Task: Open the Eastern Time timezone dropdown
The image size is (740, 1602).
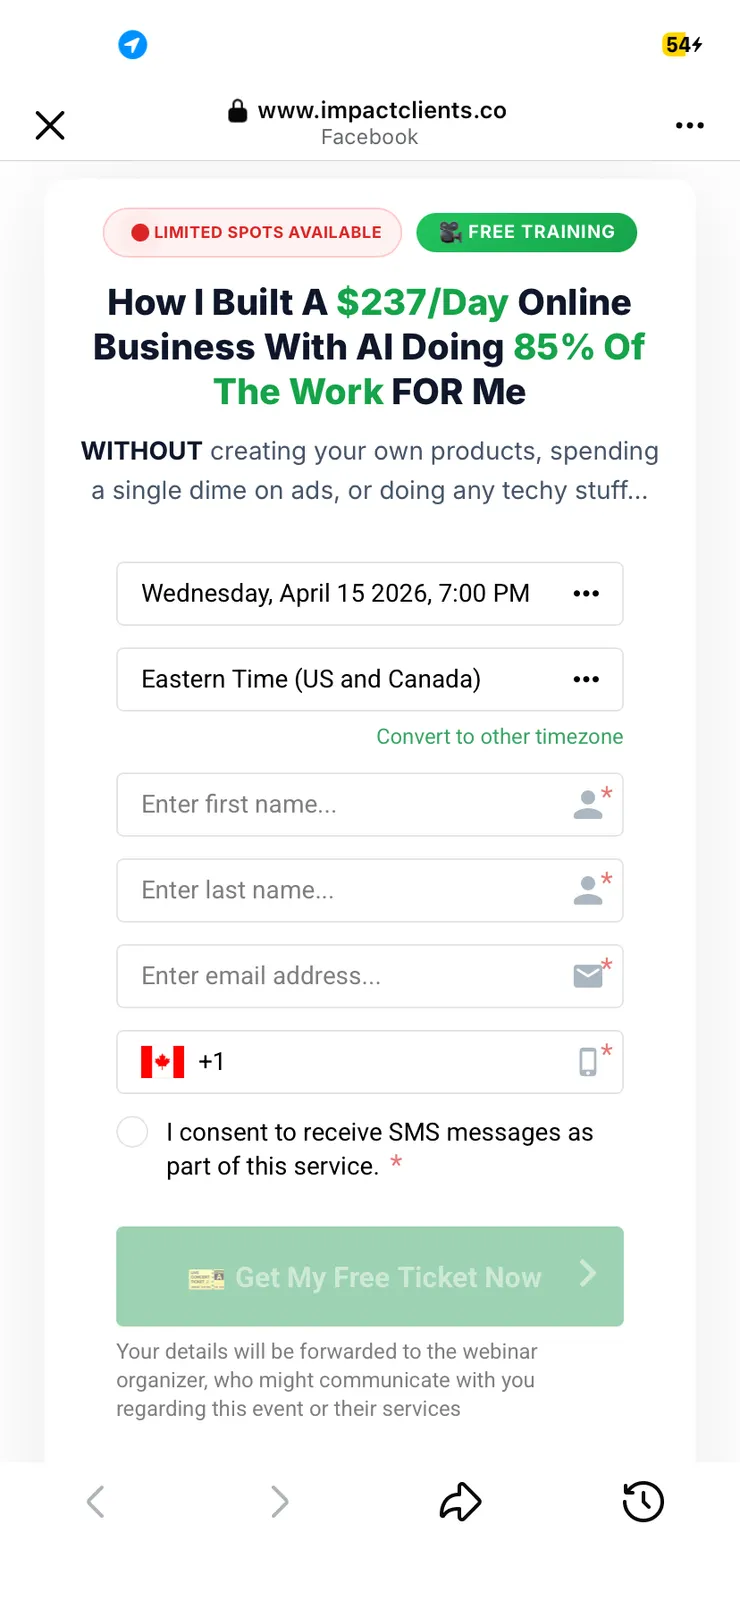Action: click(369, 680)
